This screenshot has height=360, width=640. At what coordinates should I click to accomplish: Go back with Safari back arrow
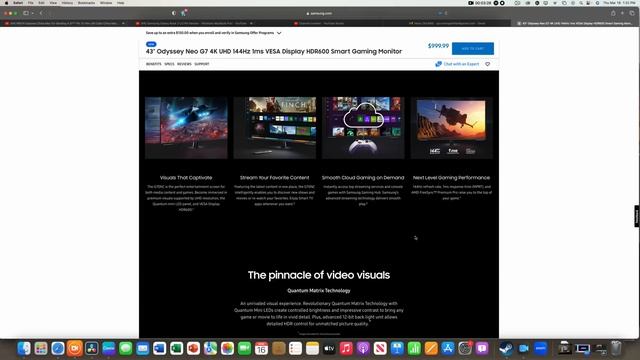(x=41, y=13)
